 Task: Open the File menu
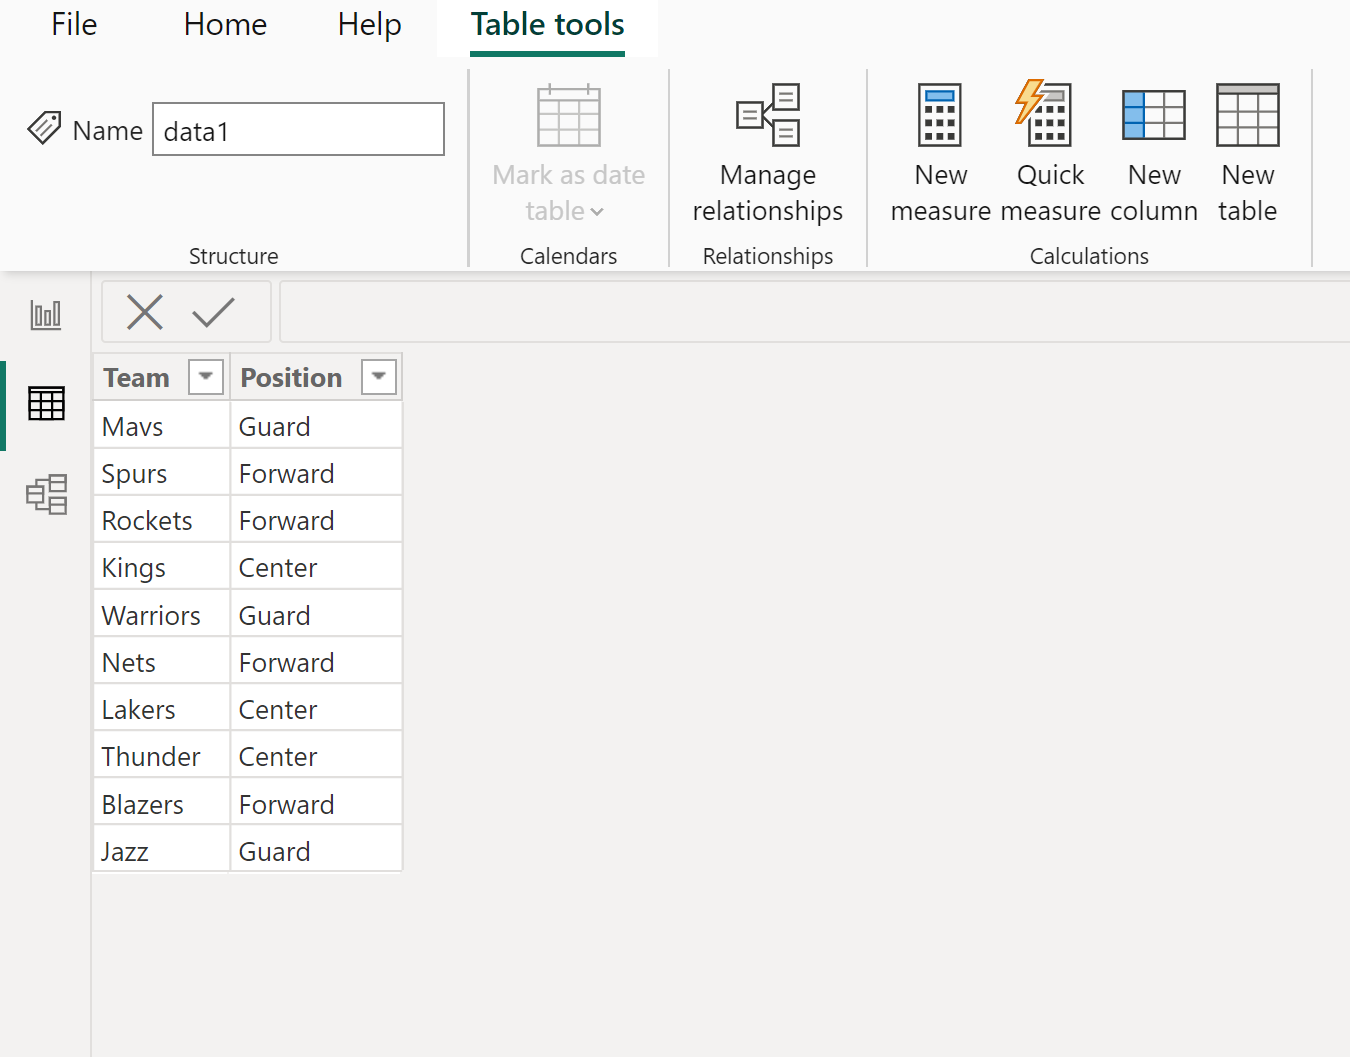pos(74,25)
